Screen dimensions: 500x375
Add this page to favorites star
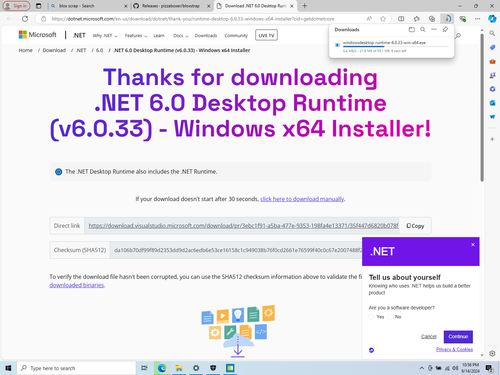pyautogui.click(x=383, y=19)
